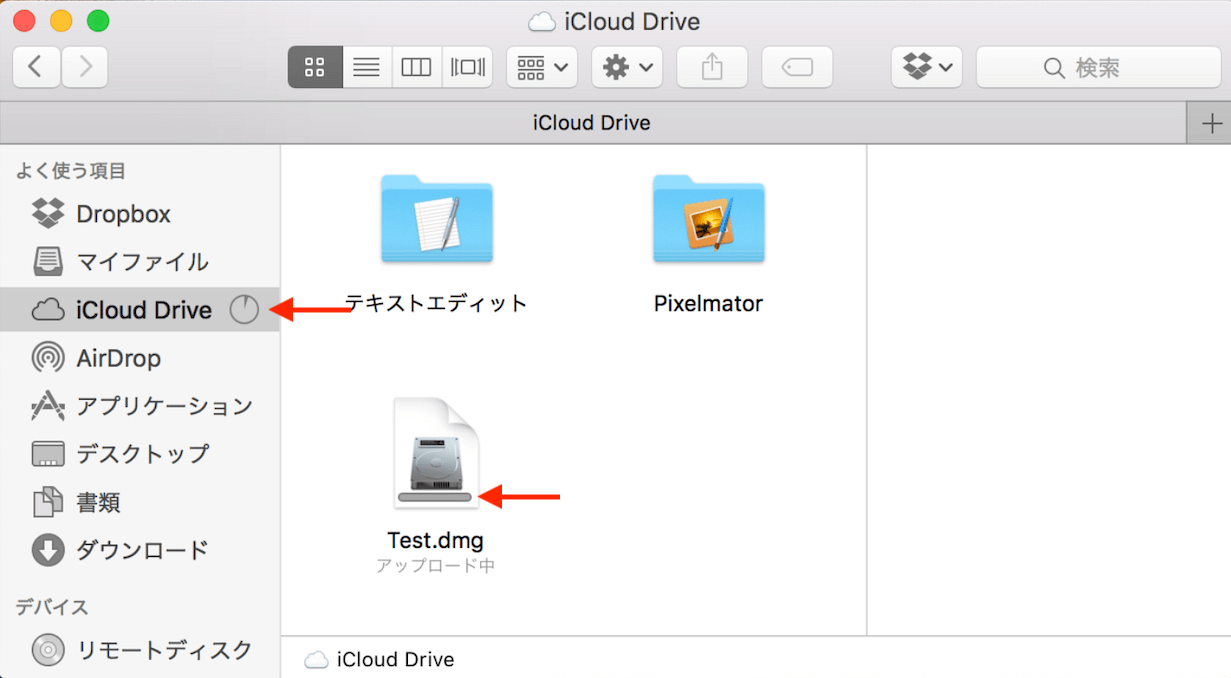Viewport: 1231px width, 678px height.
Task: Go forward with the right chevron button
Action: coord(85,68)
